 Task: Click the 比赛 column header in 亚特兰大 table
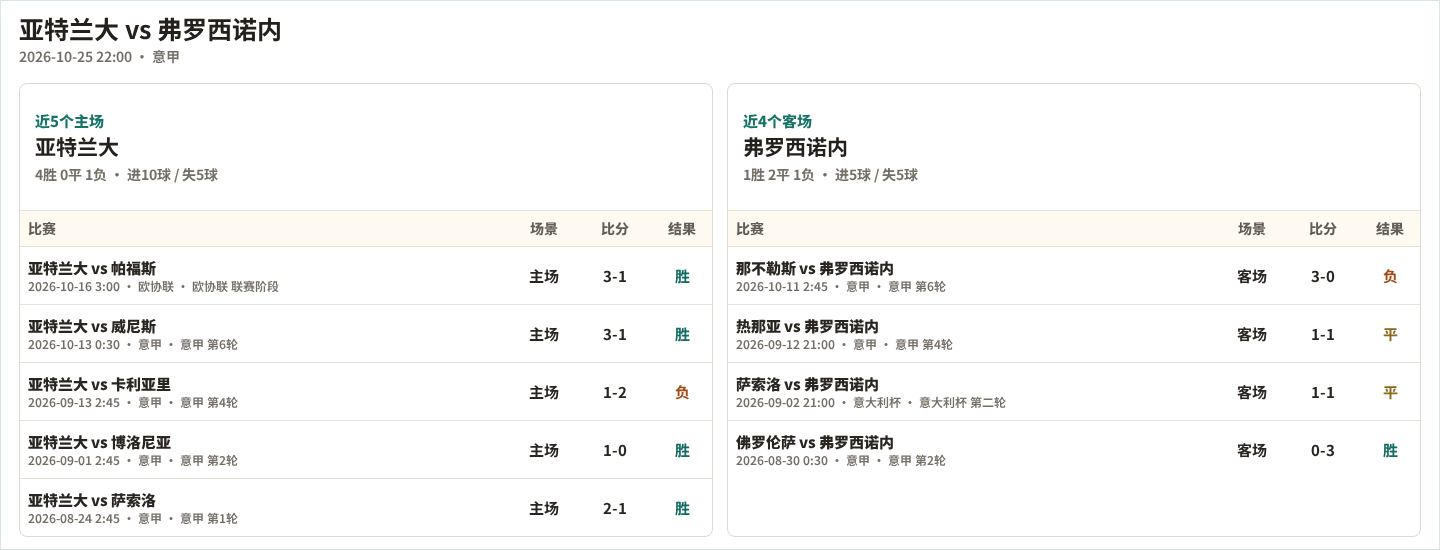click(42, 229)
